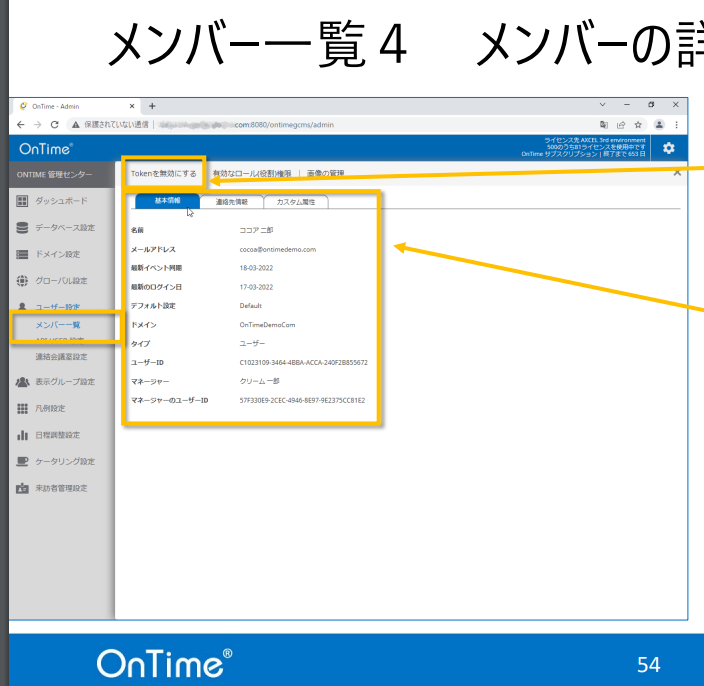Open 来訪者管理設定 in sidebar
The width and height of the screenshot is (704, 686).
(62, 488)
